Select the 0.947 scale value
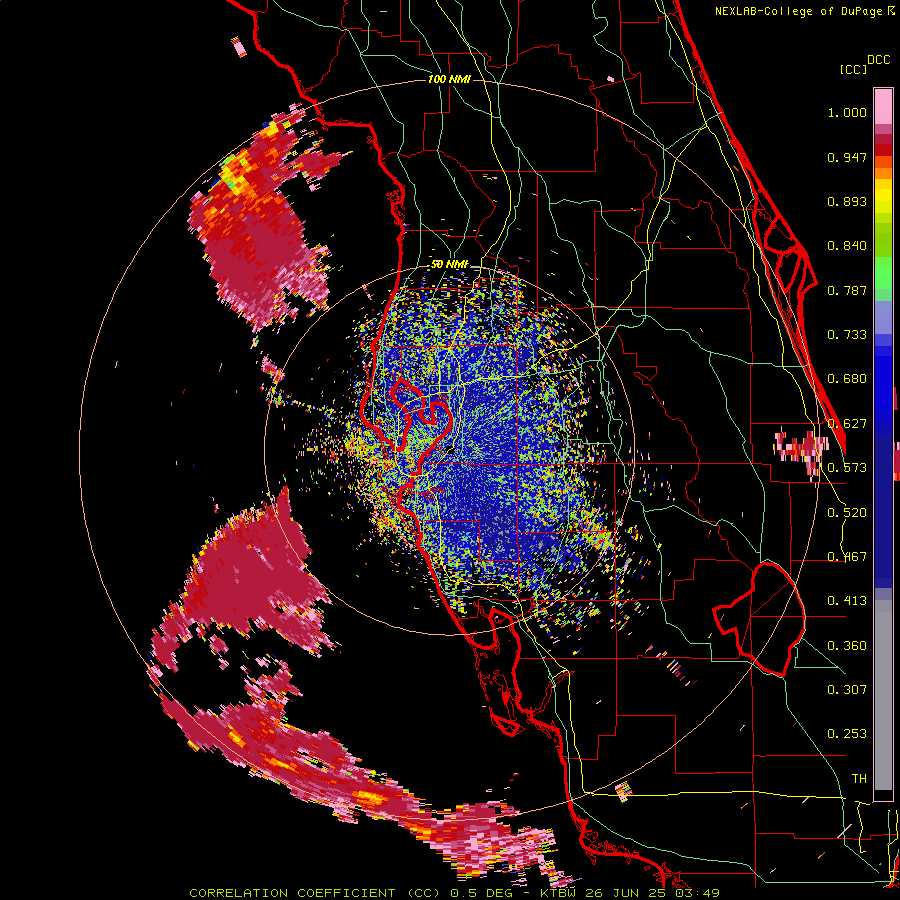Image resolution: width=900 pixels, height=900 pixels. [x=847, y=157]
